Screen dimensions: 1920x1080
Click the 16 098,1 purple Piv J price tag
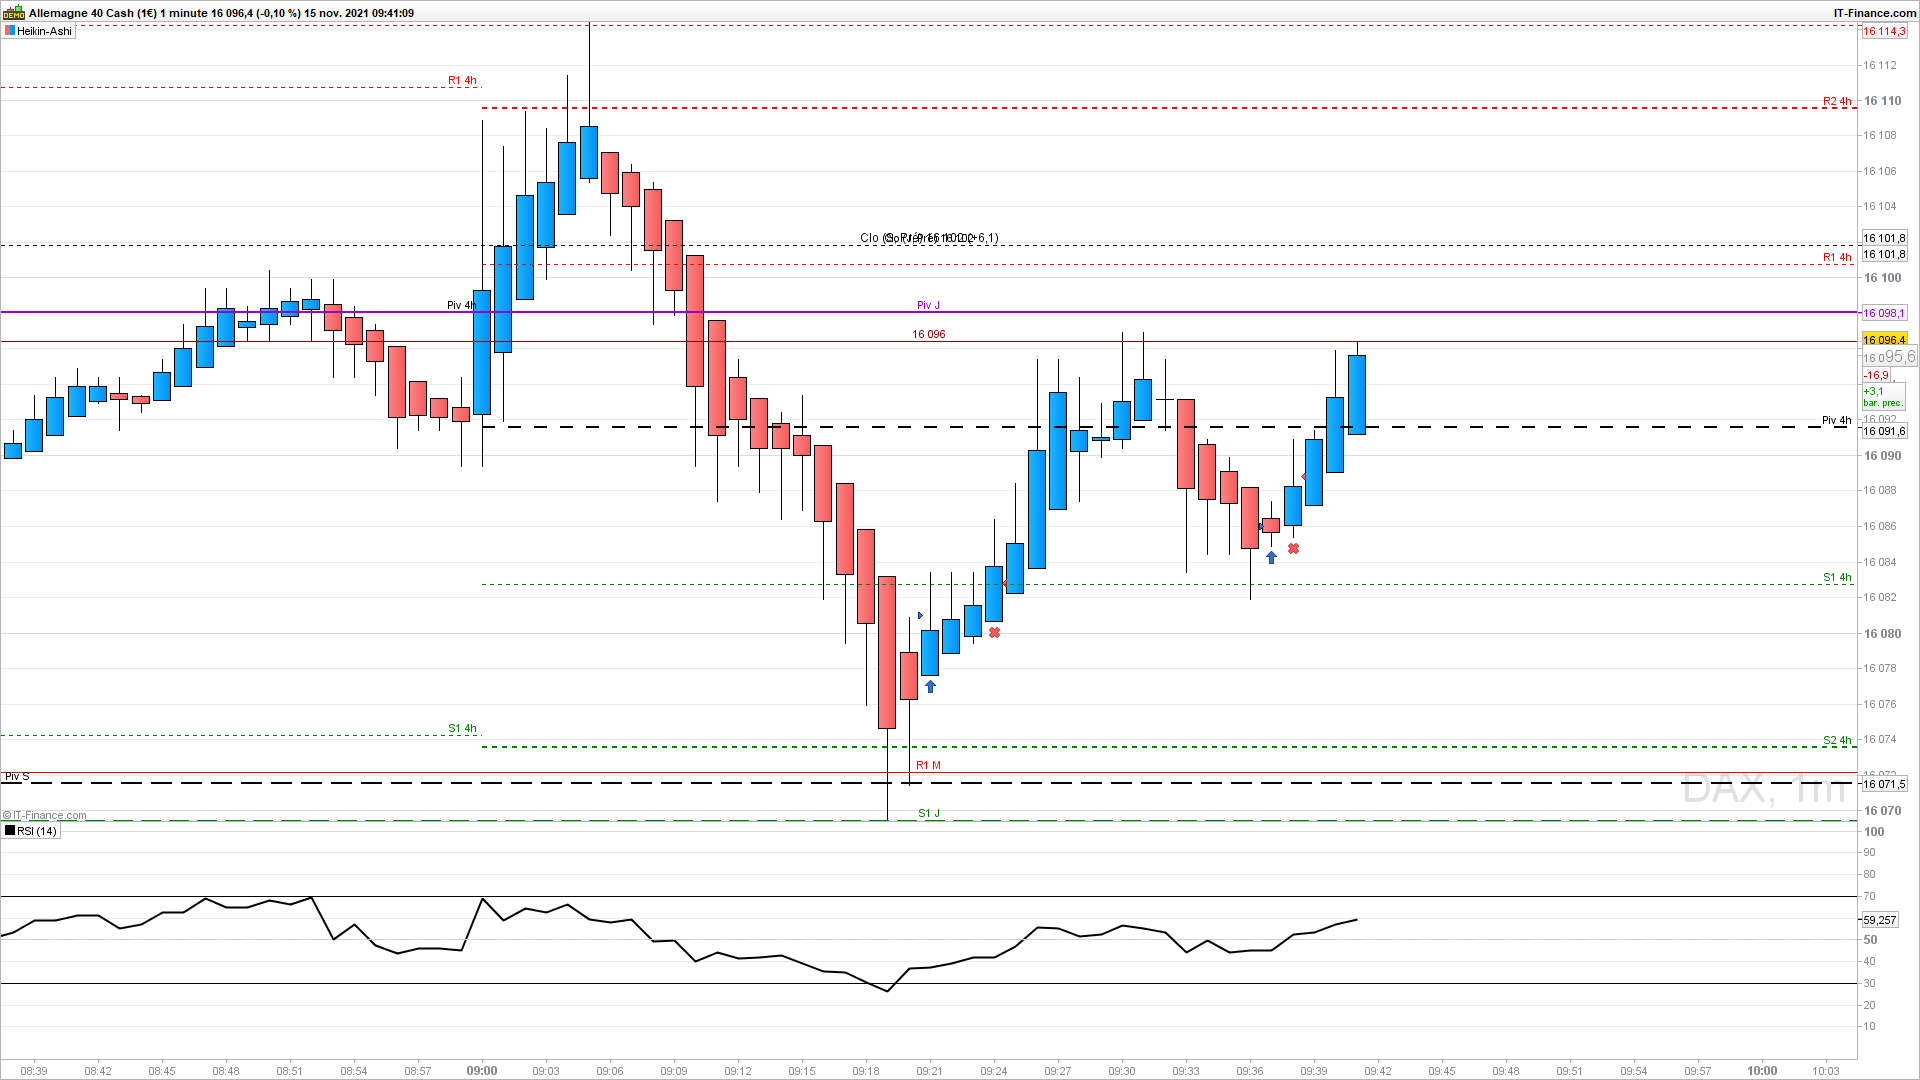pyautogui.click(x=1884, y=314)
